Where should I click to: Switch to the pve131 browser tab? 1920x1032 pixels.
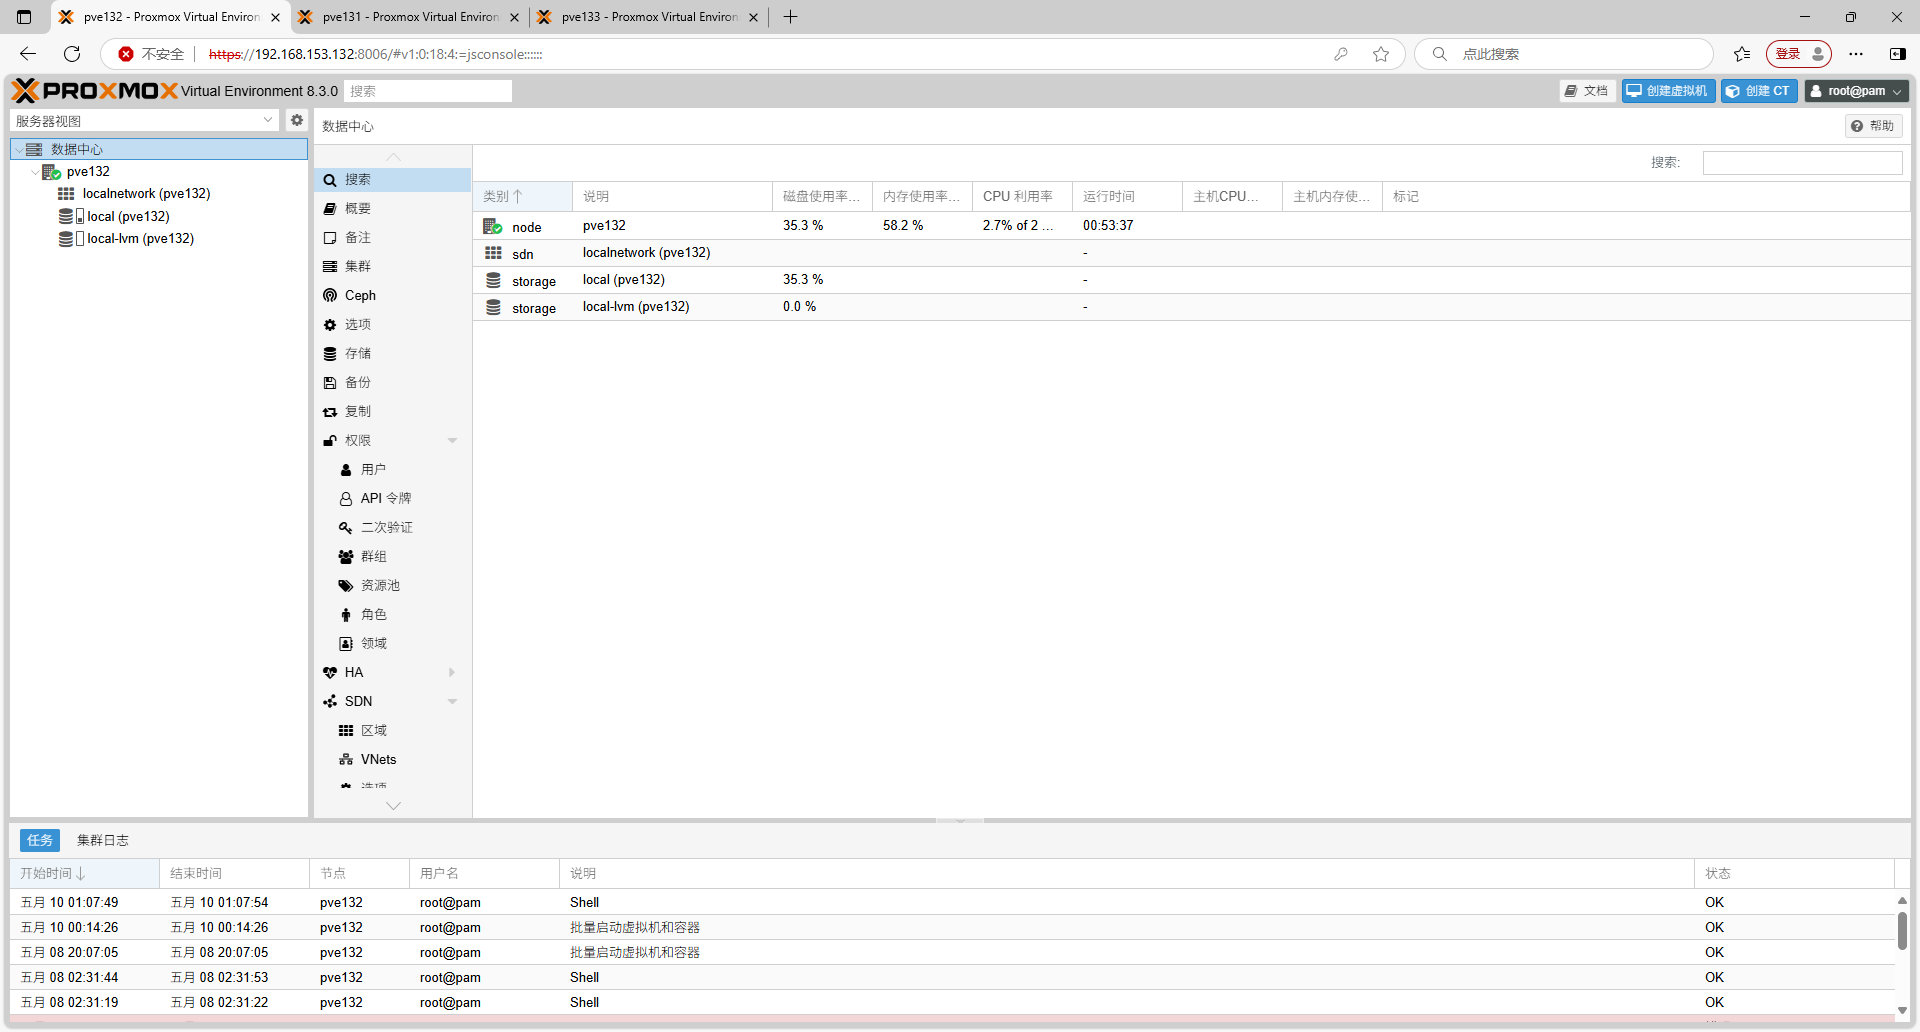tap(410, 17)
